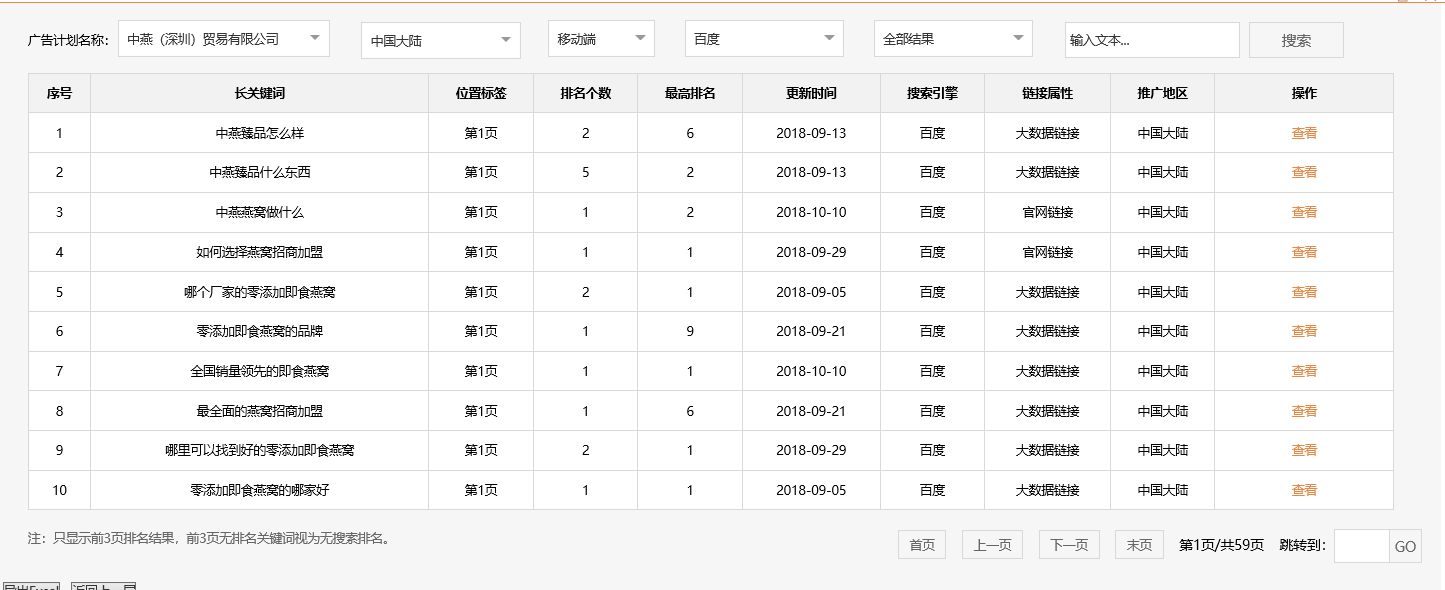The width and height of the screenshot is (1445, 590).
Task: View 哪个厂家的零添加即食燕窝 ranking details
Action: 1304,291
